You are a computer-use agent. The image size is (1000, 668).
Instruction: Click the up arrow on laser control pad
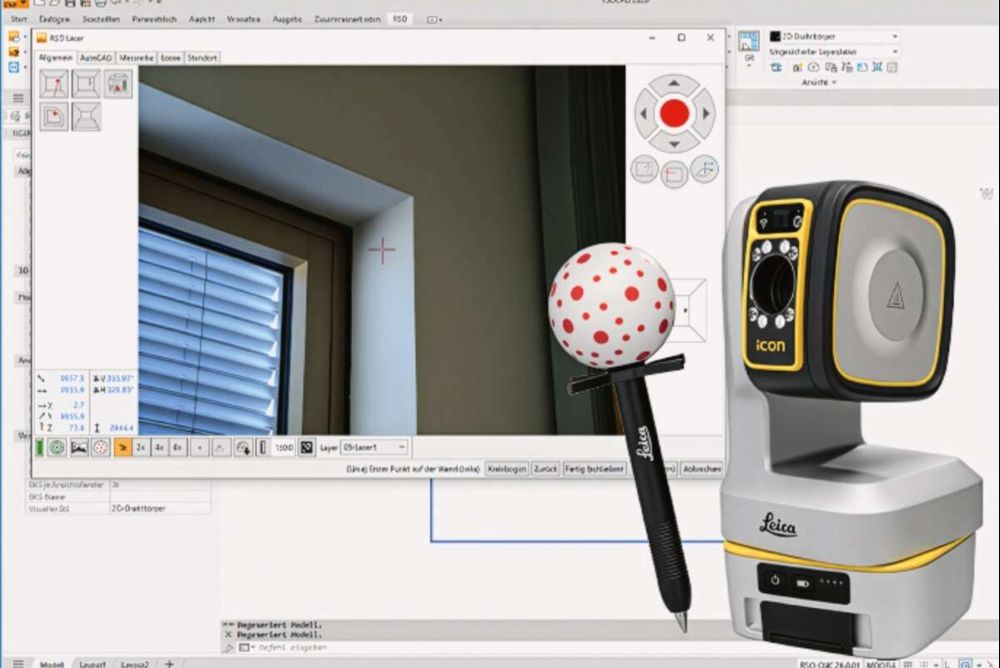coord(674,84)
